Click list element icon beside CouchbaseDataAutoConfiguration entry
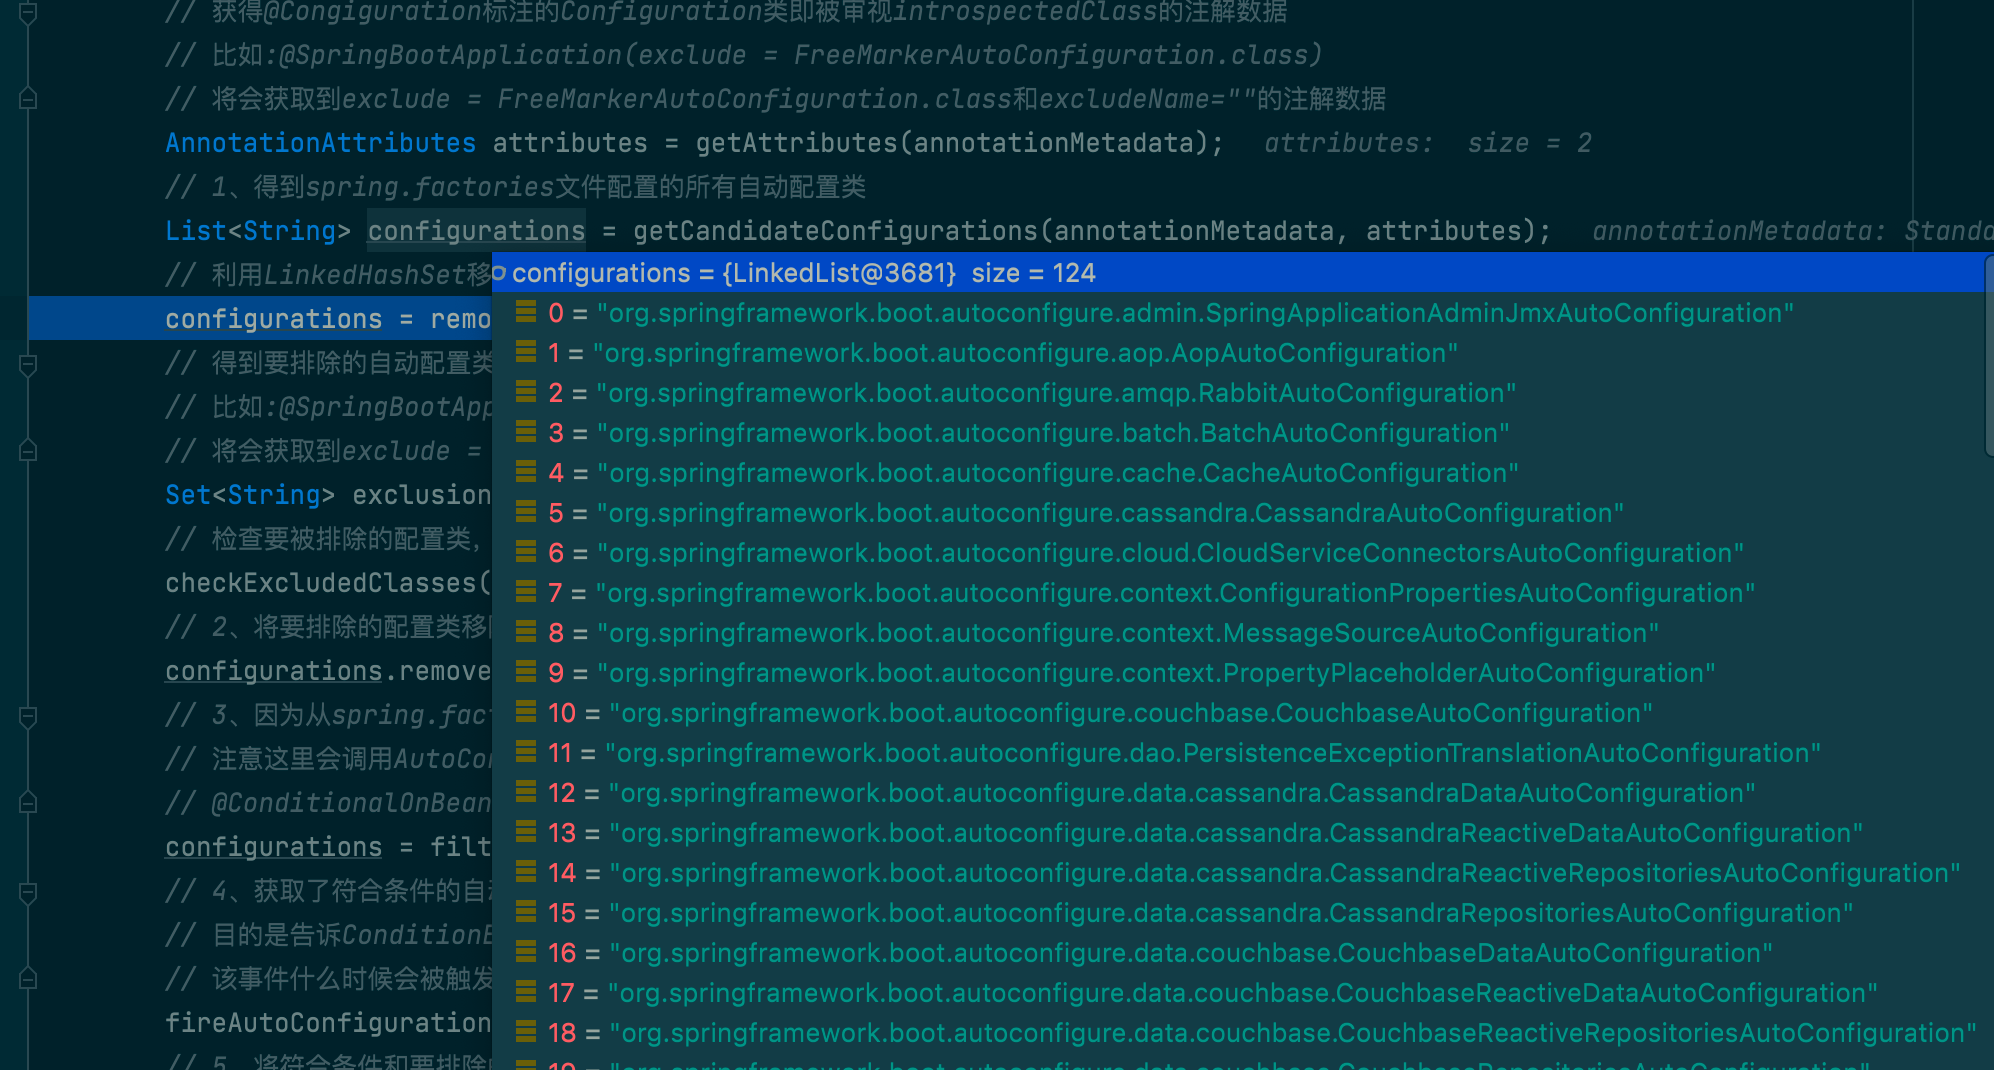This screenshot has height=1070, width=1994. coord(526,952)
